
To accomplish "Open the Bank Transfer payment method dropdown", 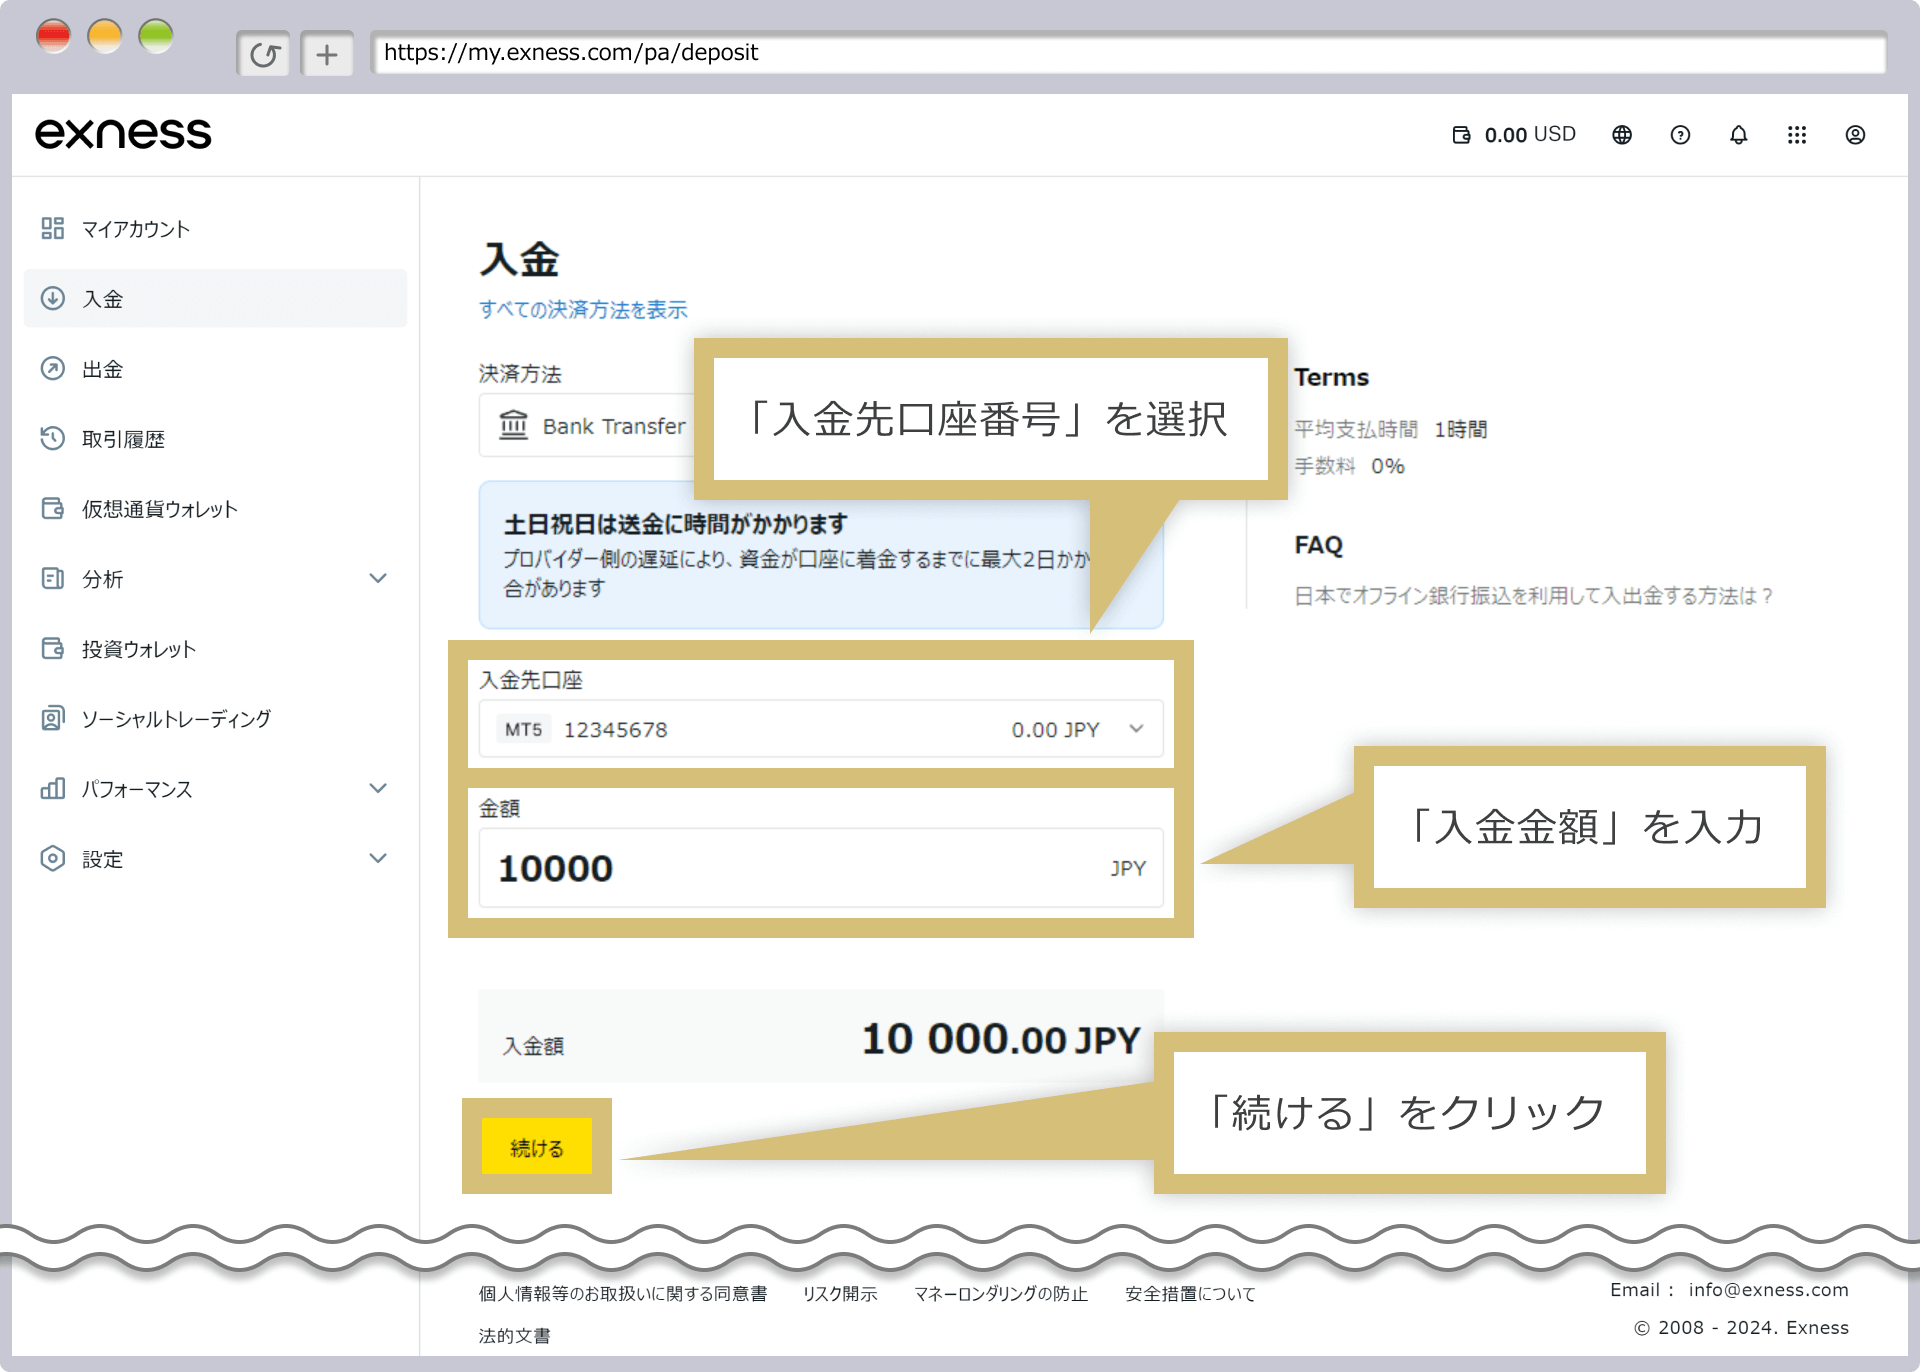I will tap(588, 425).
